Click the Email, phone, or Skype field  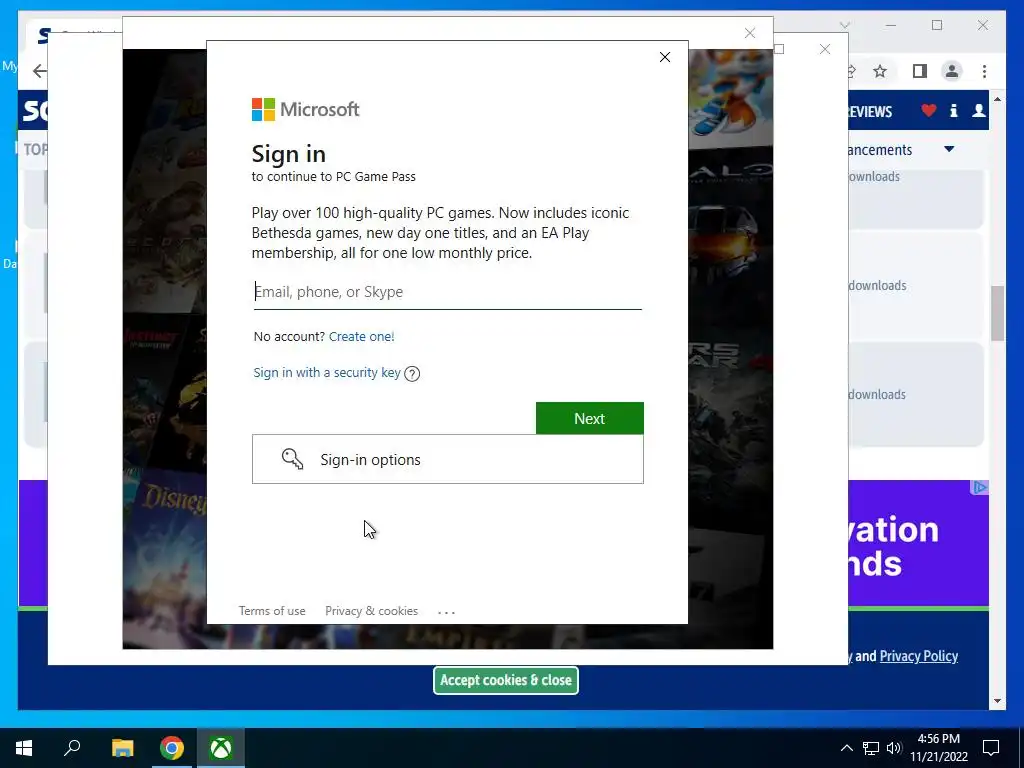[447, 292]
